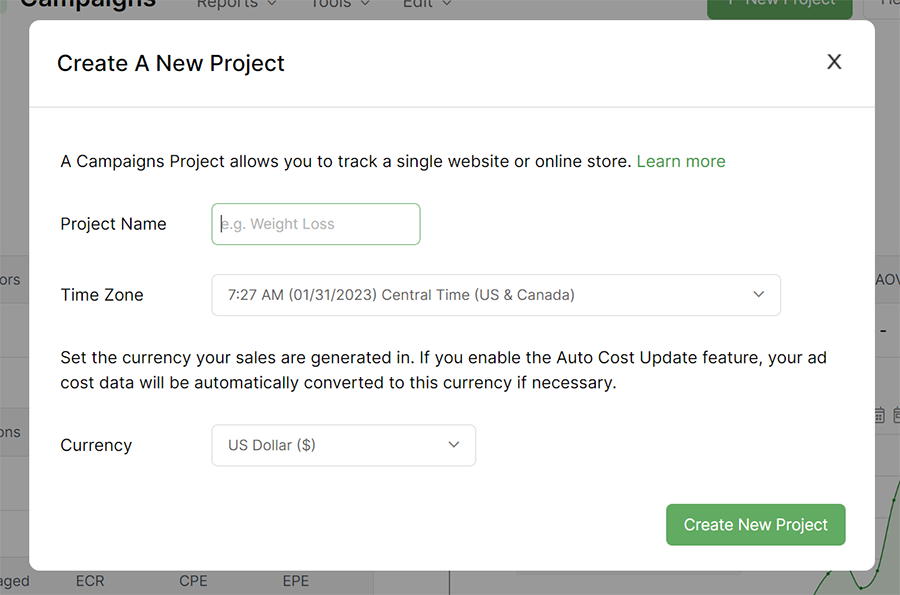Close the Create A New Project dialog
Image resolution: width=900 pixels, height=595 pixels.
pos(834,62)
